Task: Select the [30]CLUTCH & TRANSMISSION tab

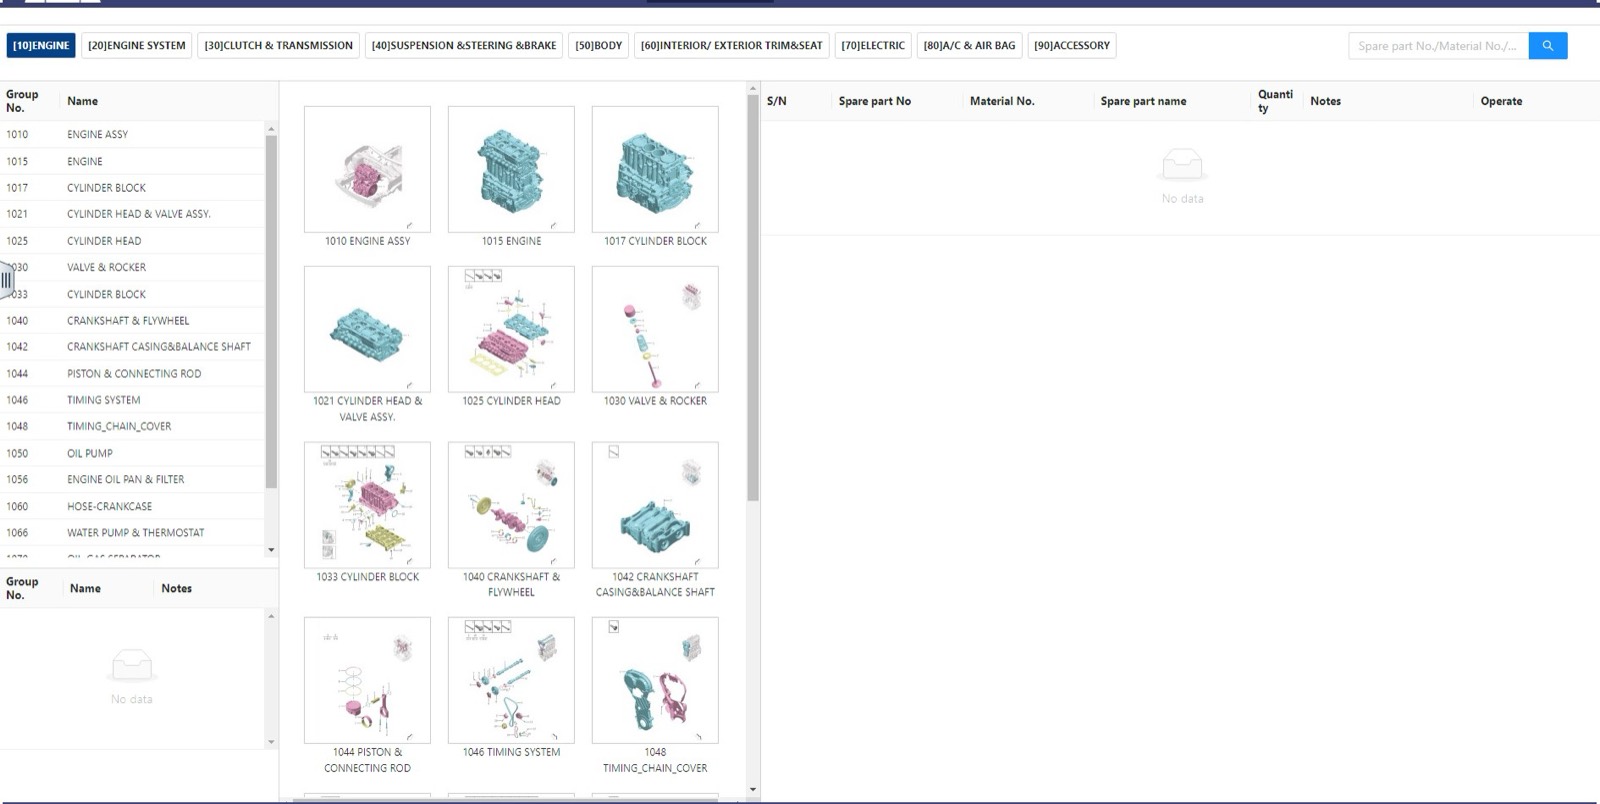Action: pyautogui.click(x=279, y=46)
